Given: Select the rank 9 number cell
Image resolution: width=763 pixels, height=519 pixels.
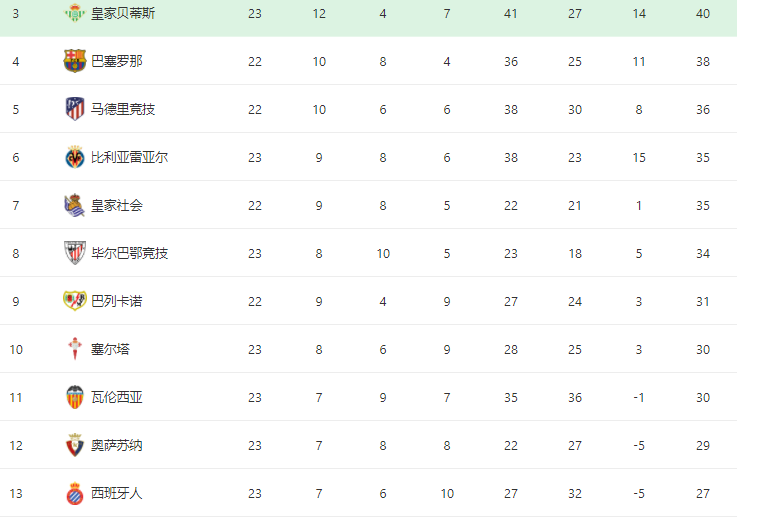Looking at the screenshot, I should 16,301.
